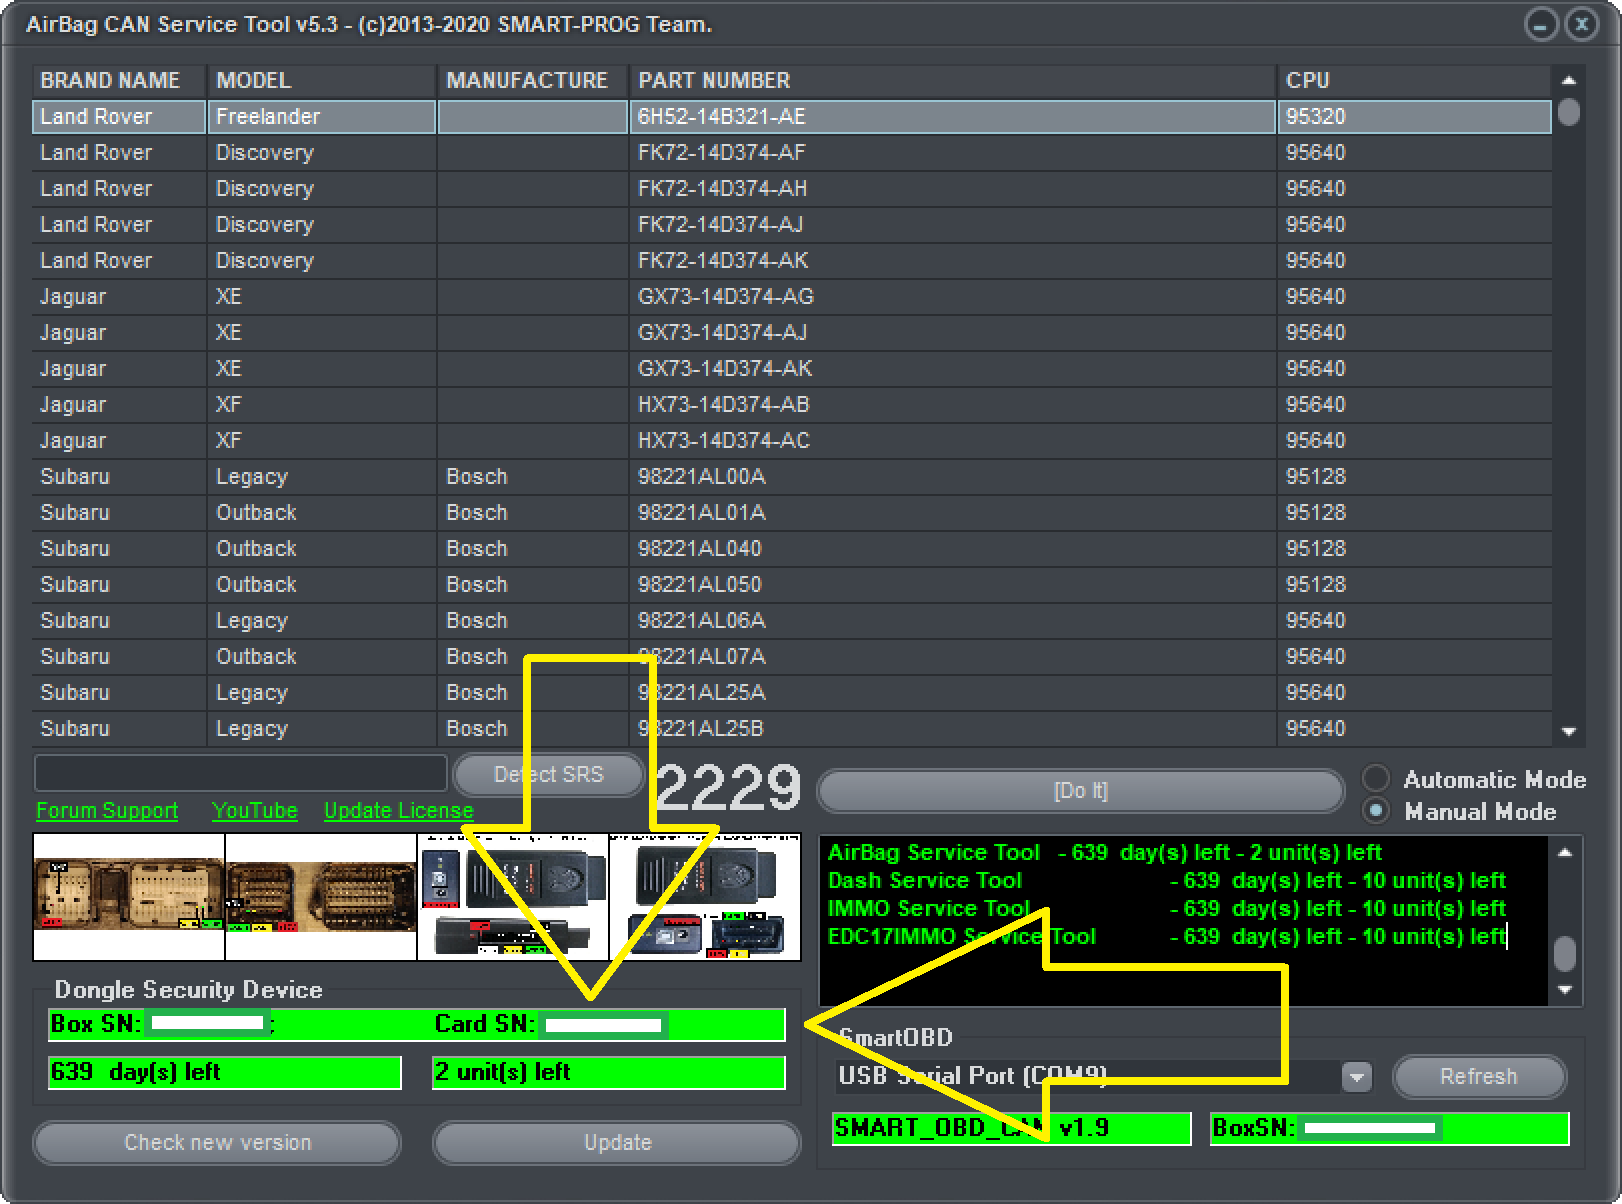Open first connector pinout thumbnail
This screenshot has width=1622, height=1204.
click(129, 897)
